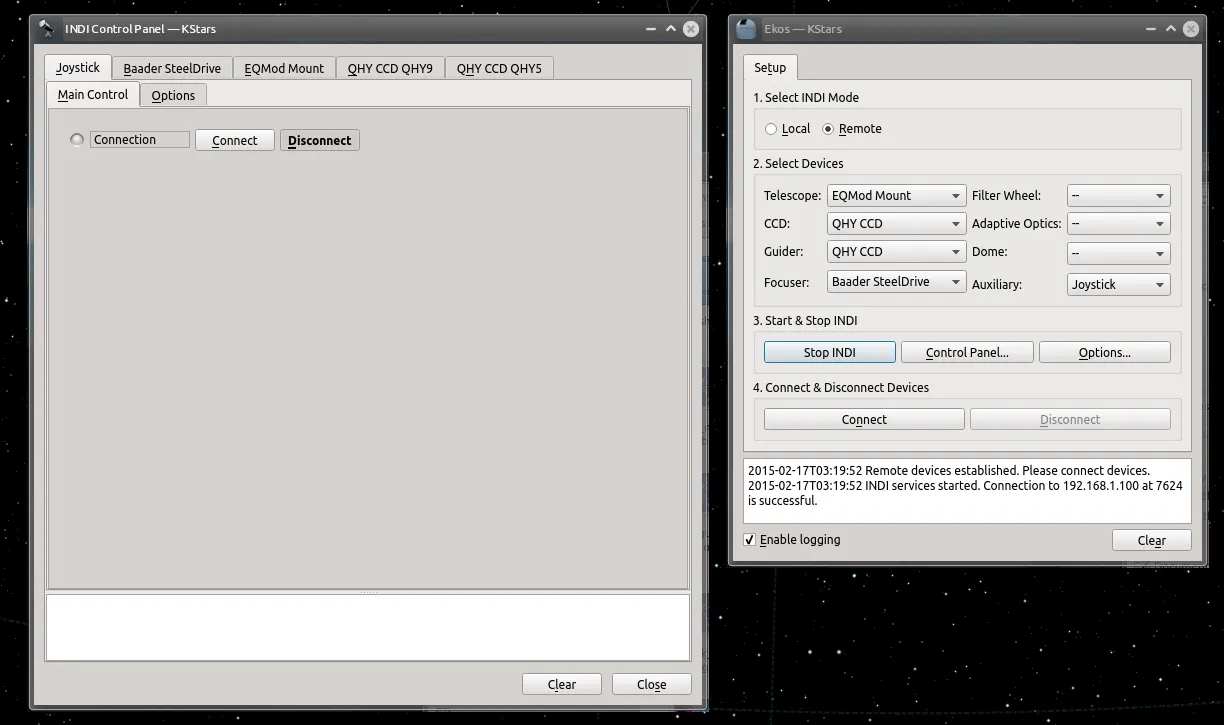1224x725 pixels.
Task: Switch to the QHY CCD QHY5 tab
Action: point(499,68)
